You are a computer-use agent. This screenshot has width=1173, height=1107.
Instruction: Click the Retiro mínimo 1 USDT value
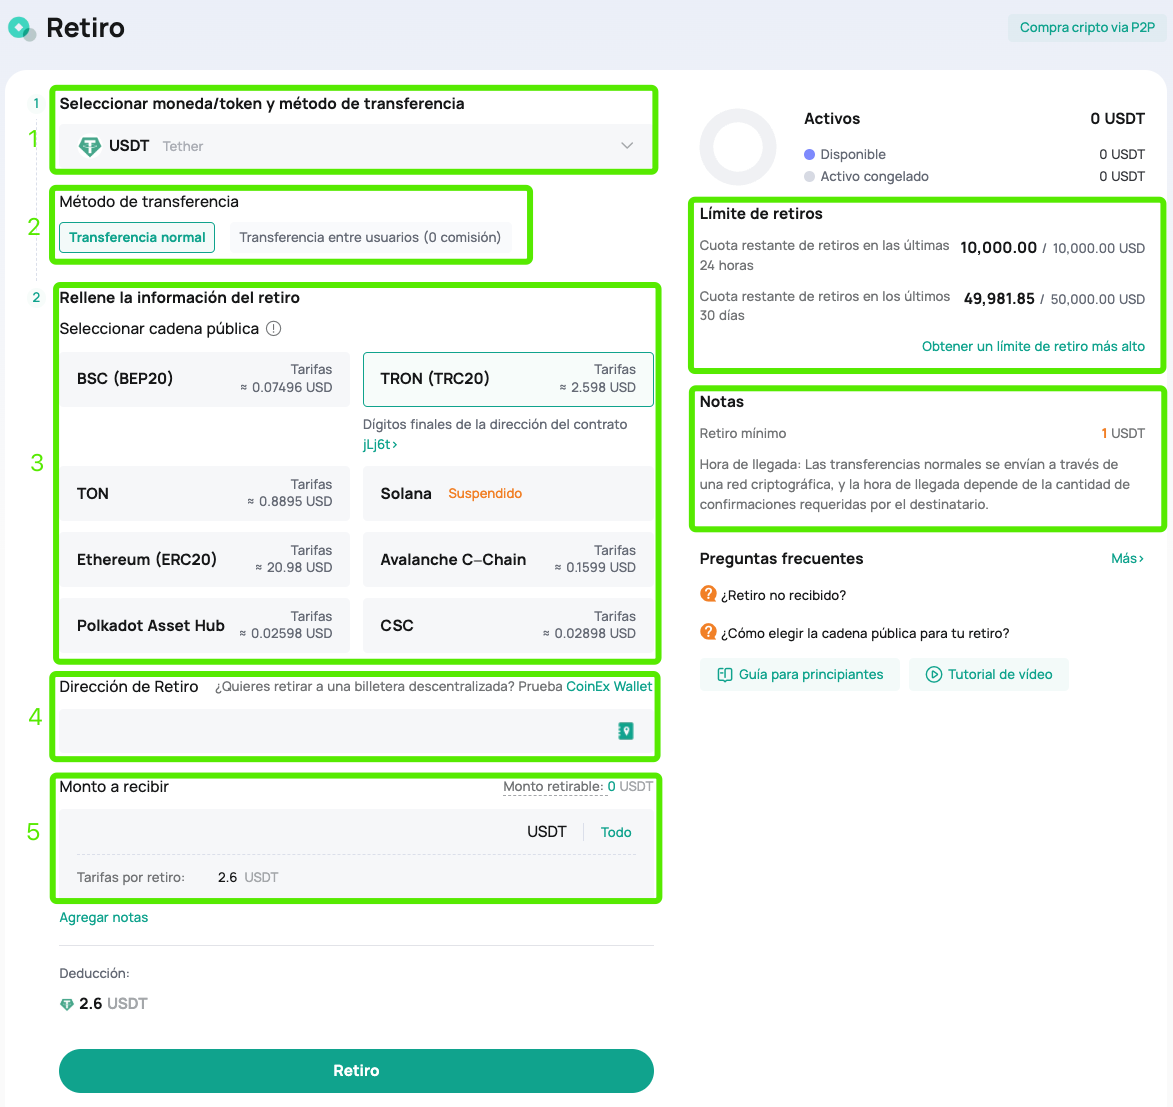(x=1123, y=433)
